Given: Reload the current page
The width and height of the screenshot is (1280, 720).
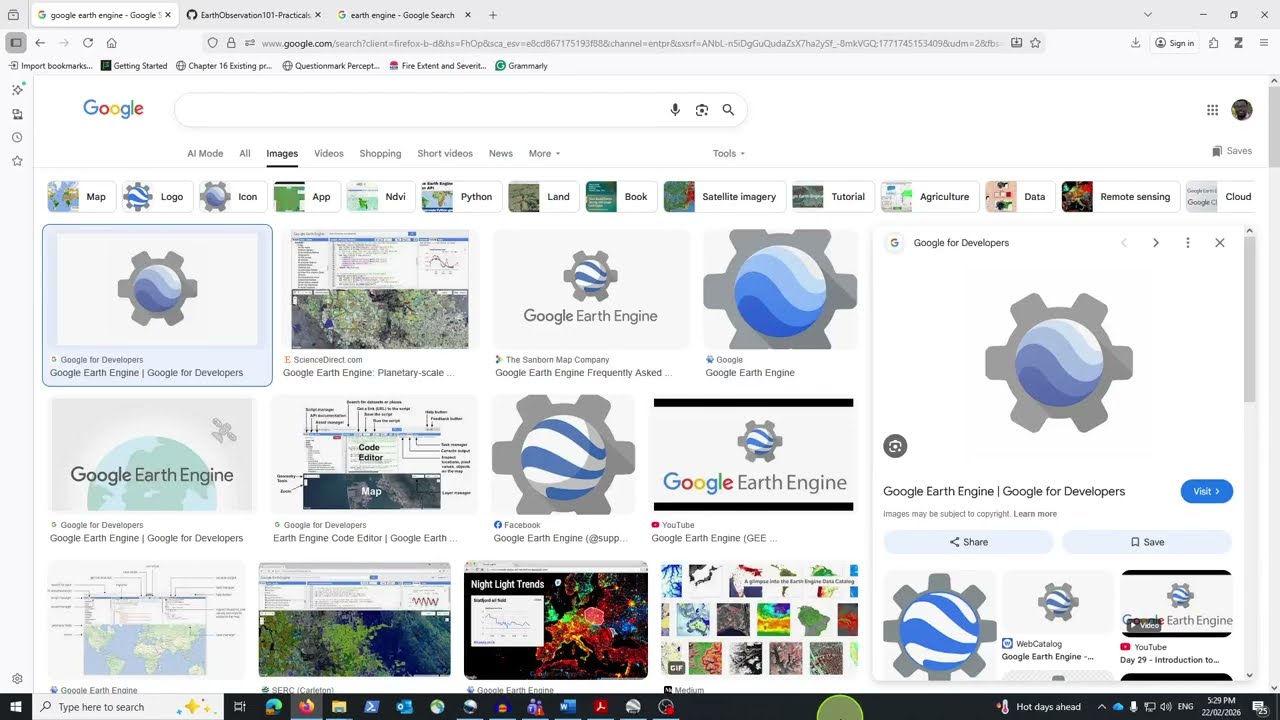Looking at the screenshot, I should [x=88, y=43].
